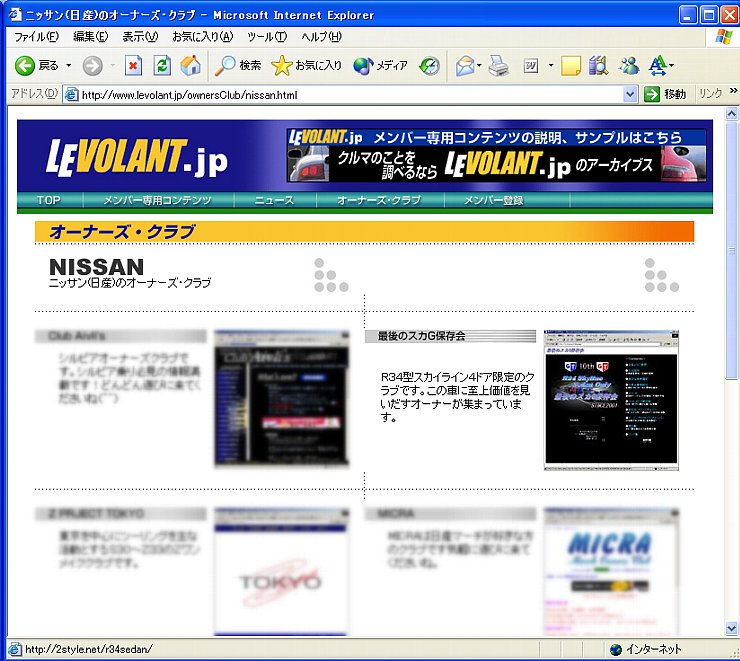Image resolution: width=740 pixels, height=661 pixels.
Task: Click the Forward arrow button
Action: click(92, 66)
